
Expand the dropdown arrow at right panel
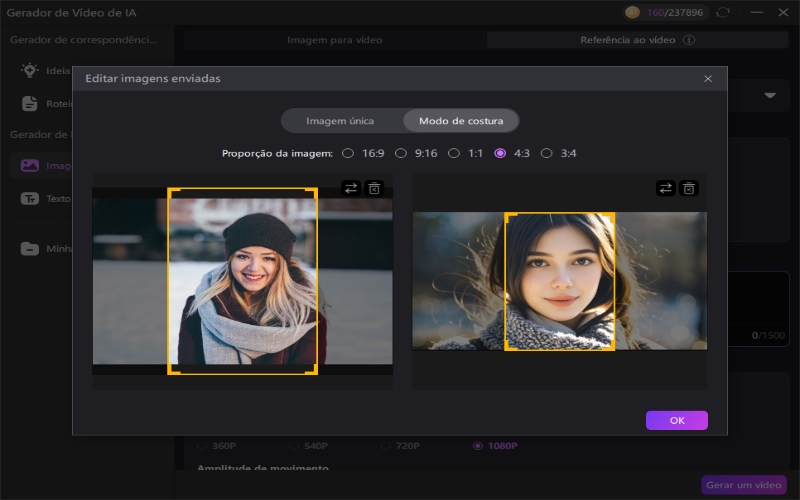click(770, 96)
